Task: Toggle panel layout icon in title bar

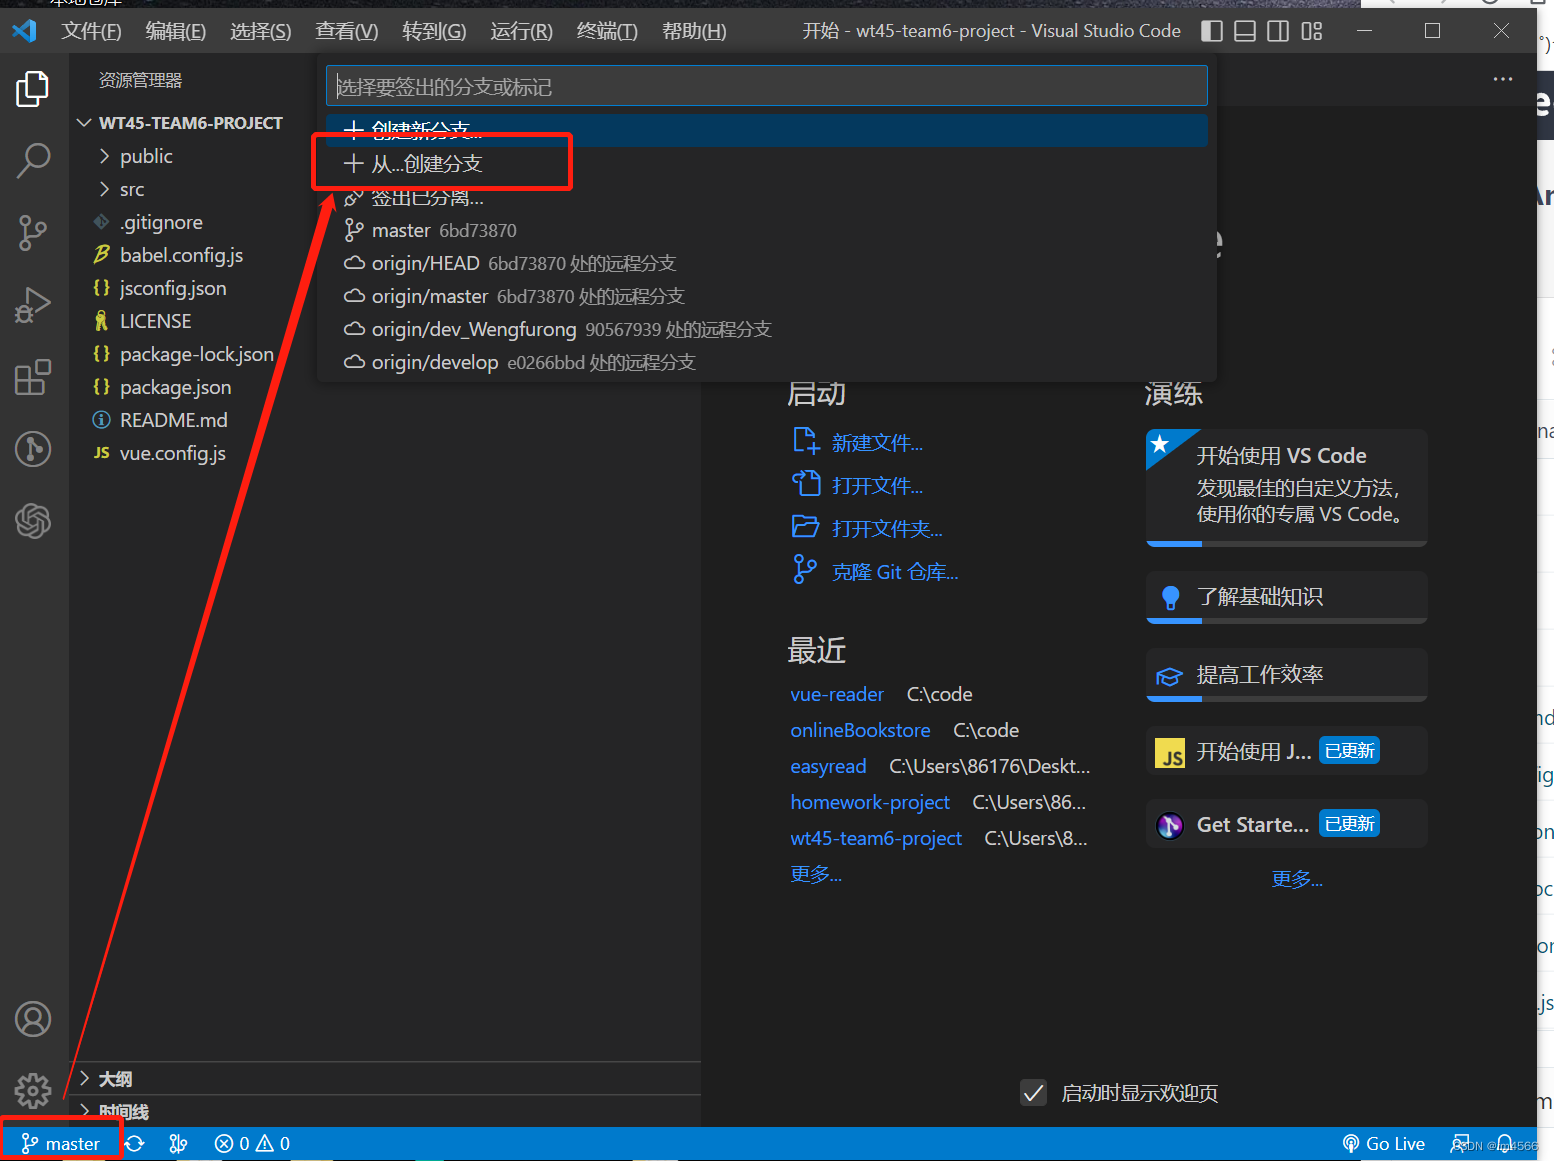Action: point(1245,31)
